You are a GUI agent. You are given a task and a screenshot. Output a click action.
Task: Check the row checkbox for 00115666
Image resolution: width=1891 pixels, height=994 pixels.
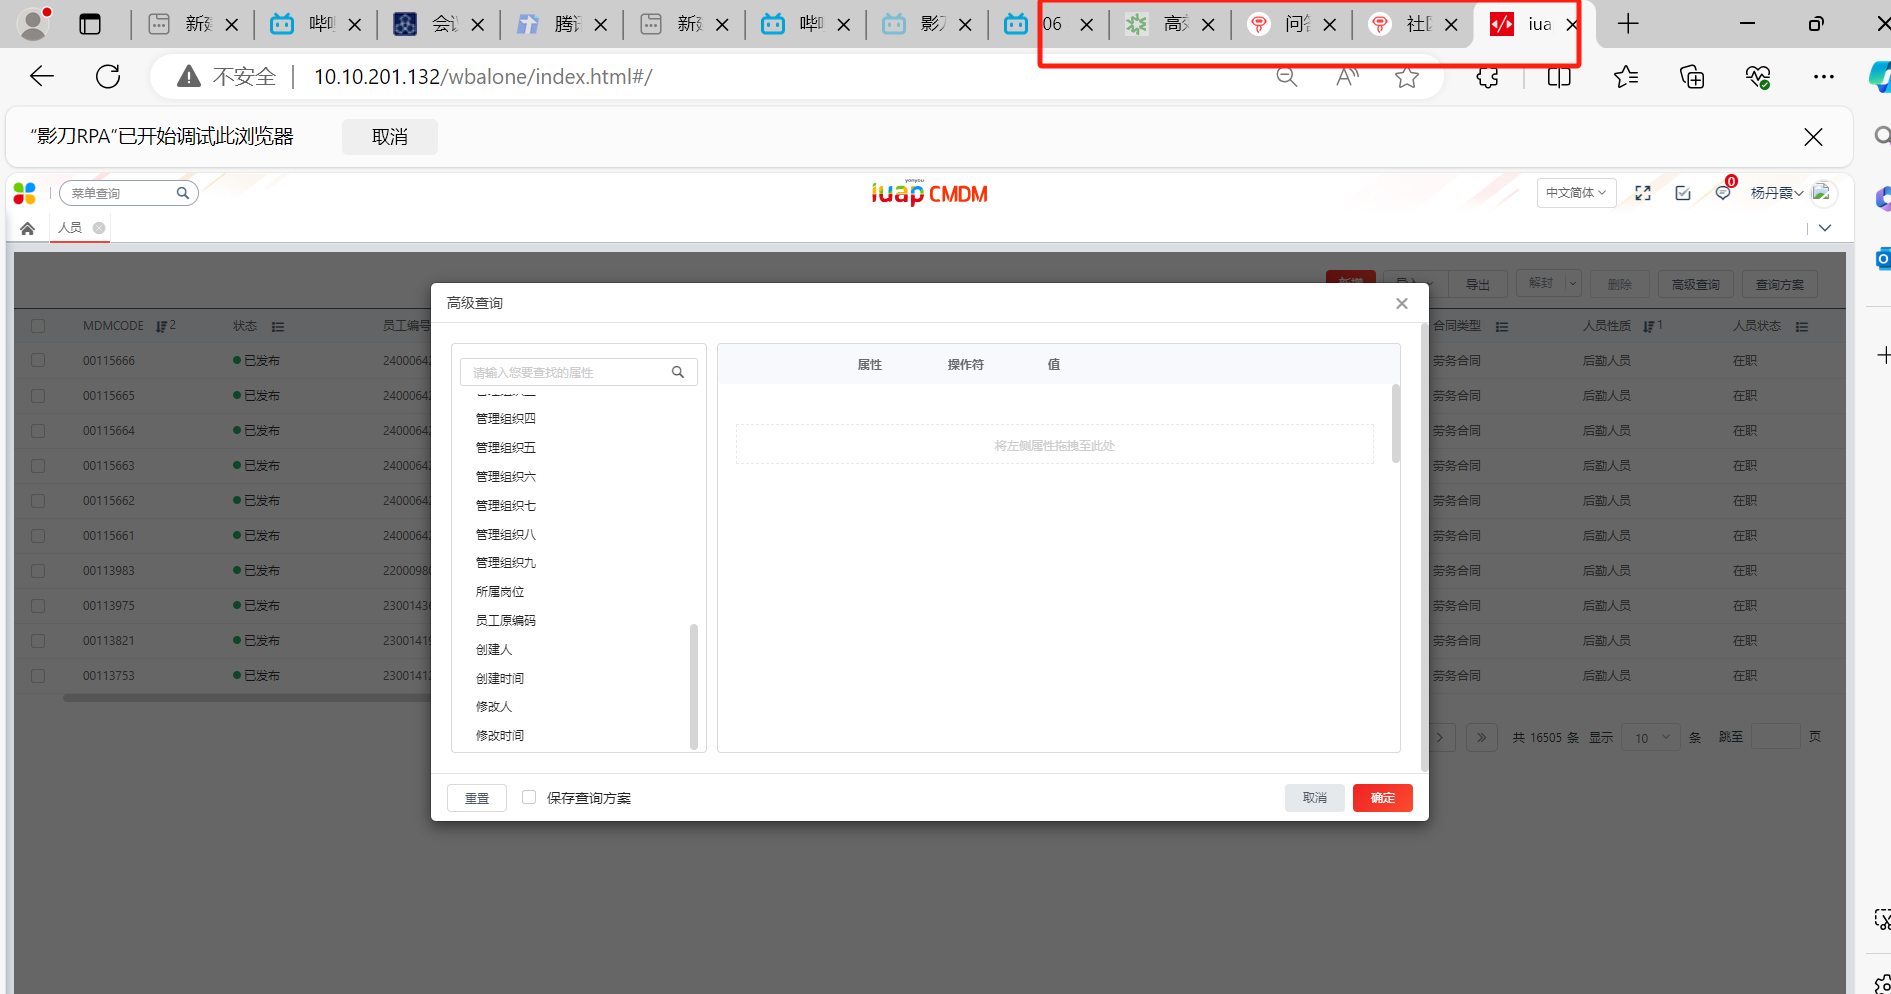(x=38, y=361)
